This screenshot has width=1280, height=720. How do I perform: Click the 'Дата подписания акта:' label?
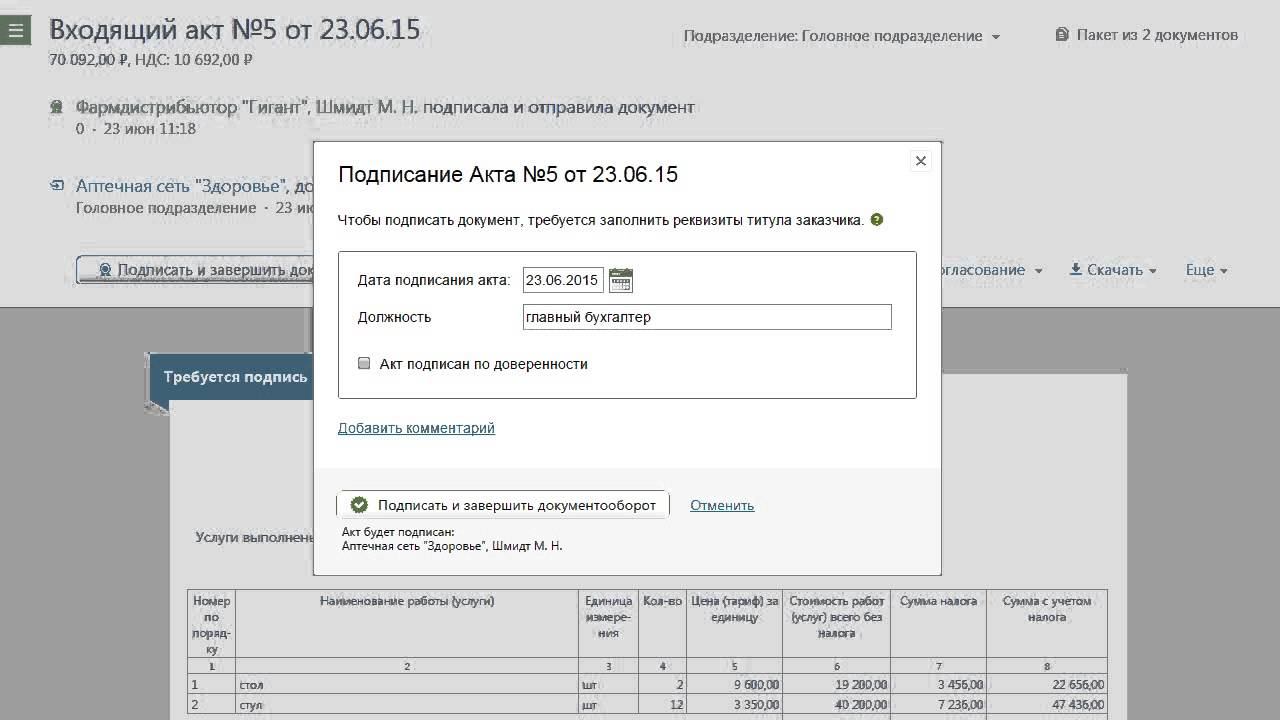434,280
